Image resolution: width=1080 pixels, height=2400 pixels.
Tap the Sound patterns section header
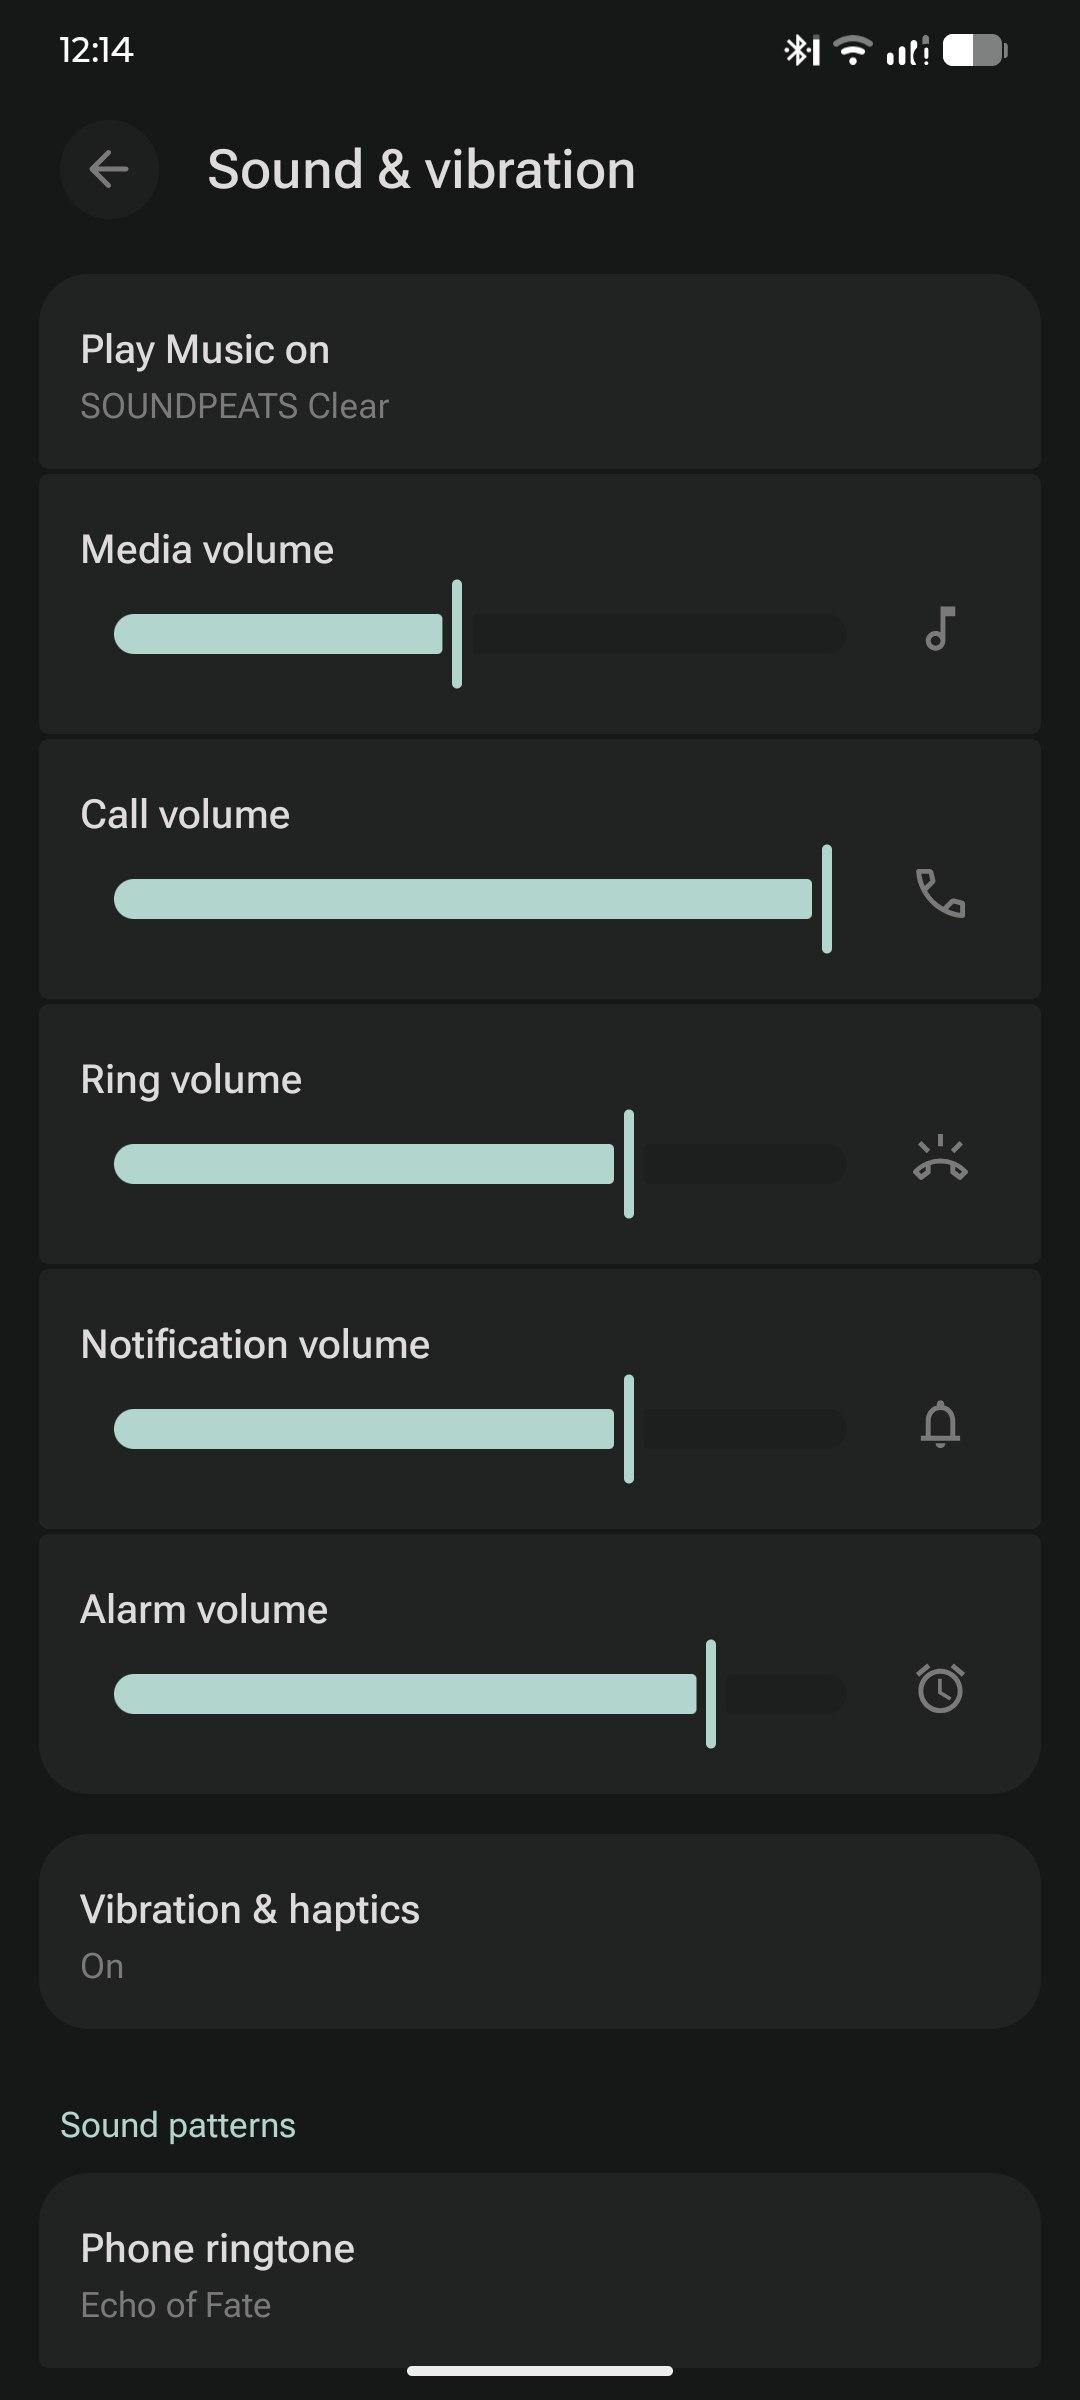point(178,2125)
